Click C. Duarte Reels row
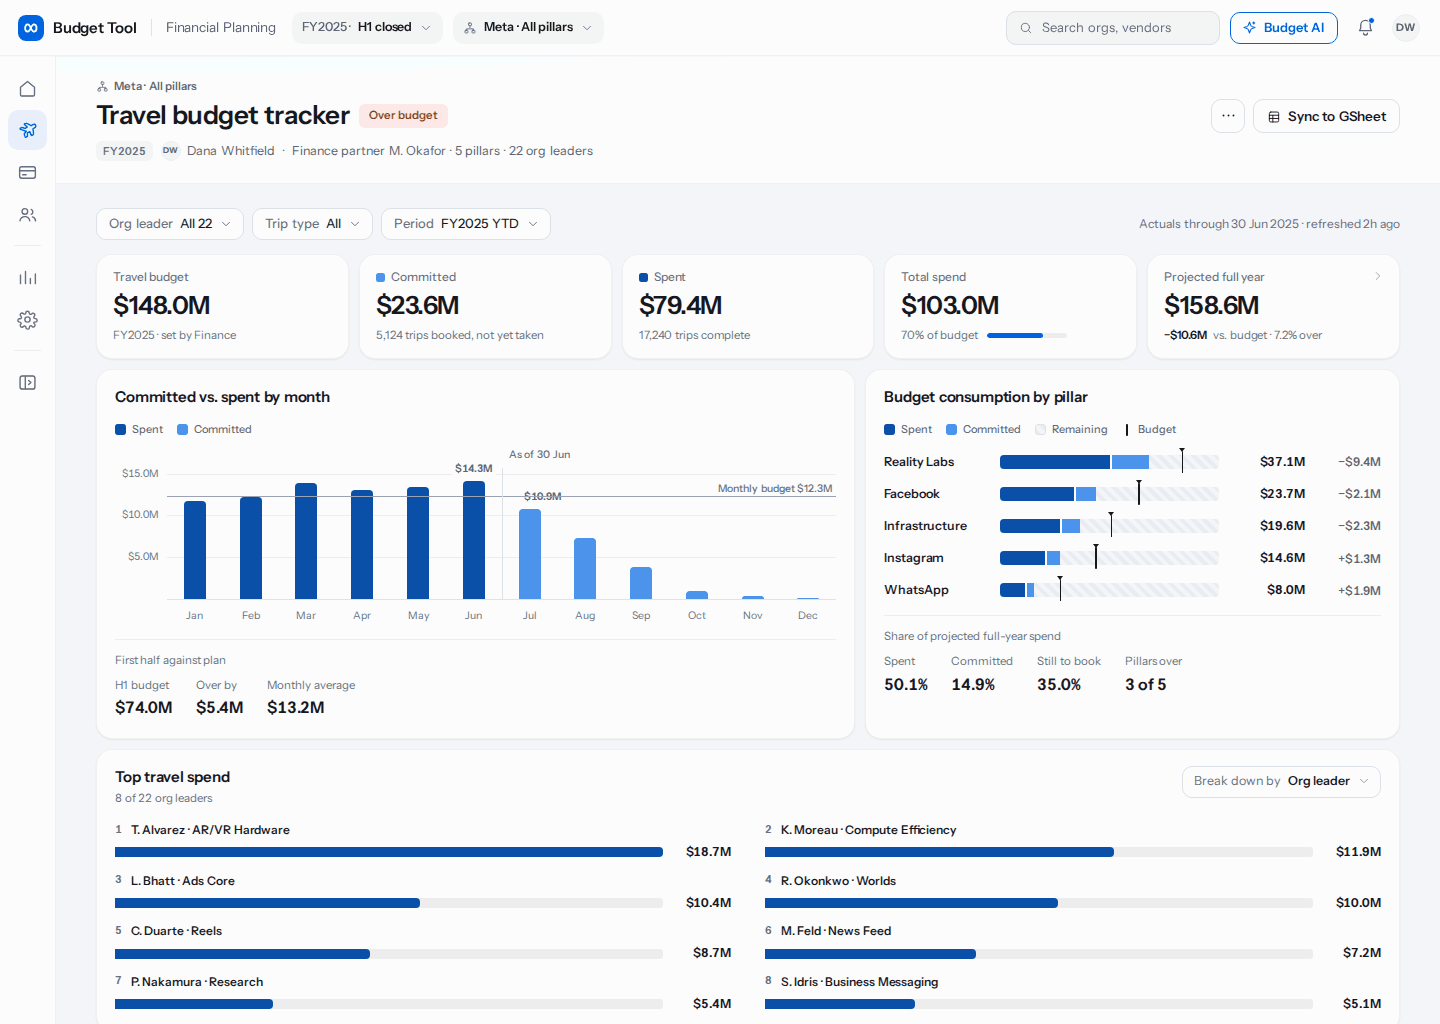 click(x=423, y=942)
